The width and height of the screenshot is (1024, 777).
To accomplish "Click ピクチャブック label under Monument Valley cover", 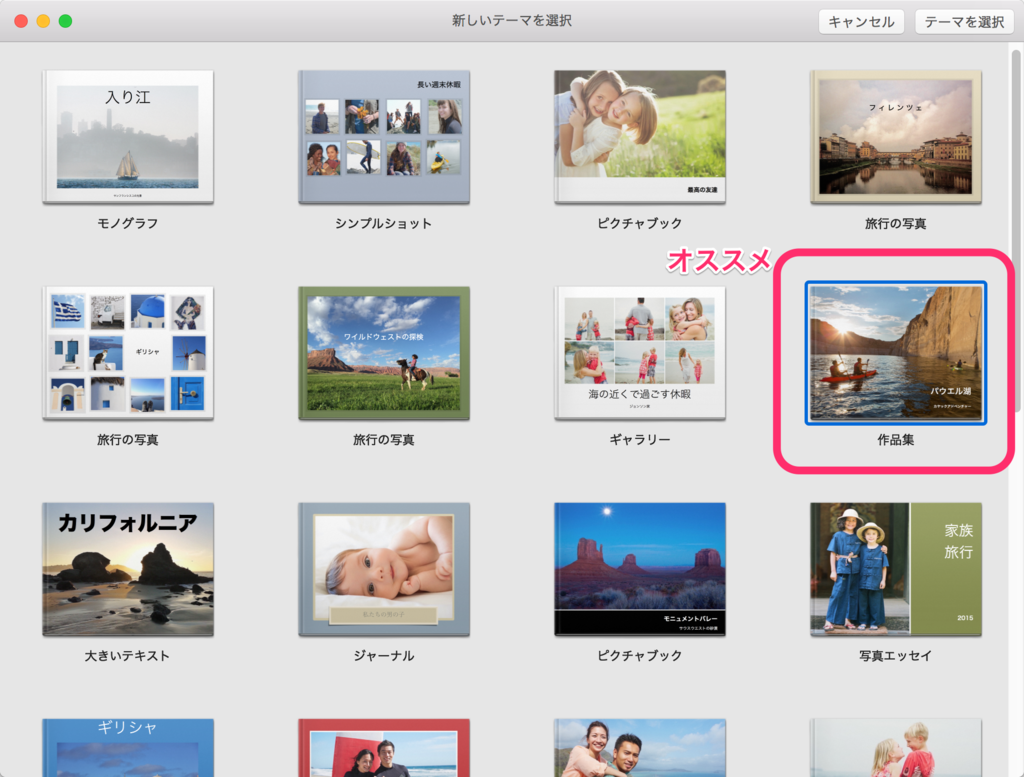I will [640, 656].
